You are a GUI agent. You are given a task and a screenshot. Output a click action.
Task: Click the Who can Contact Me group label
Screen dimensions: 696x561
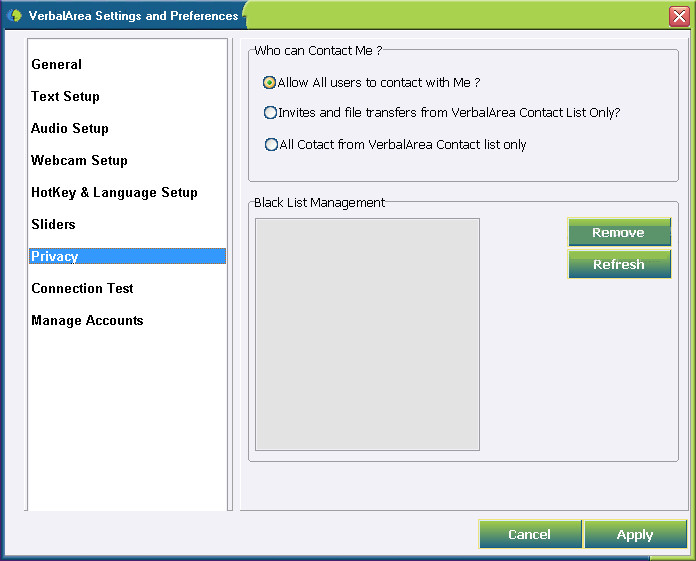click(x=318, y=51)
